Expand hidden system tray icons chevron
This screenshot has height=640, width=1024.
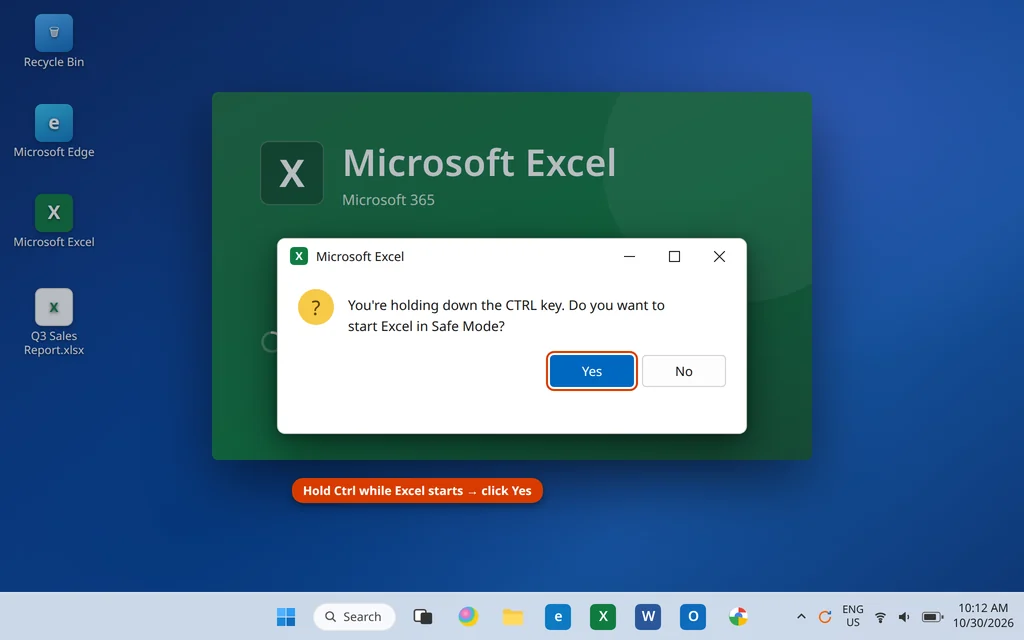click(x=801, y=616)
